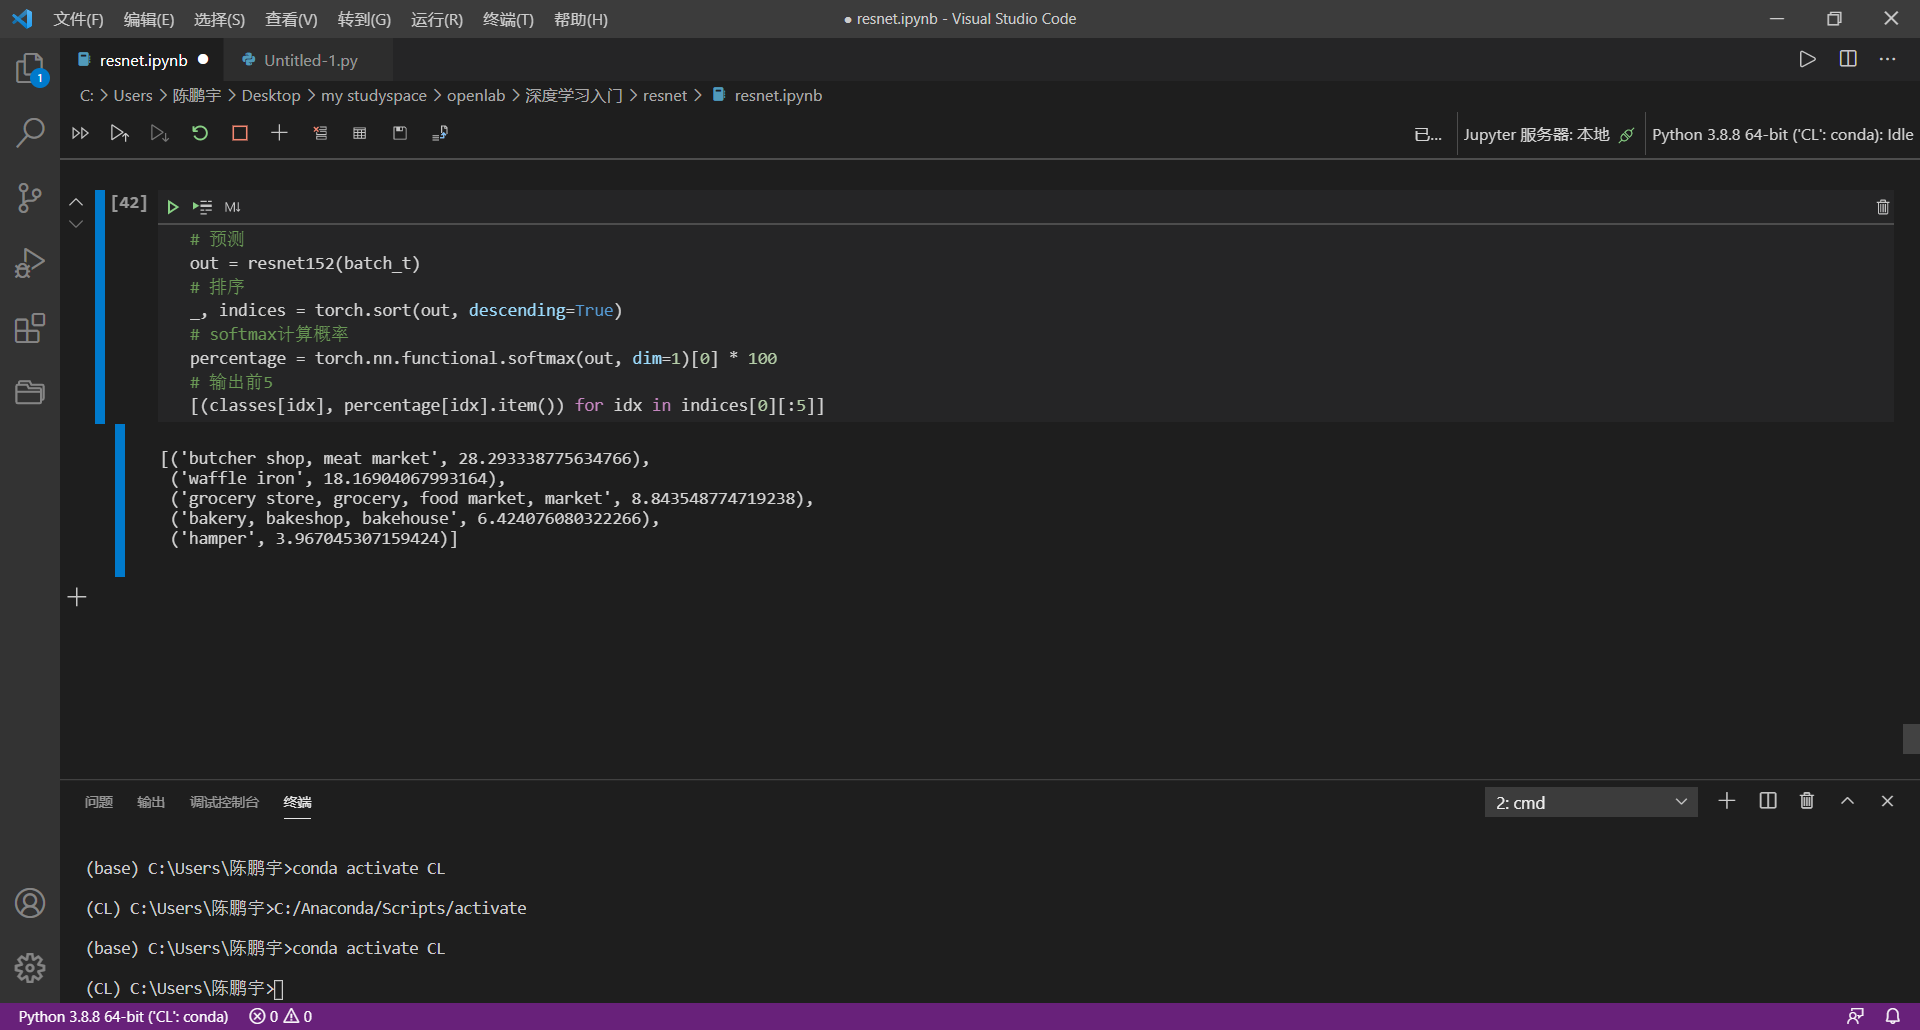Screen dimensions: 1920x1030
Task: Click the run cell and above icon
Action: 120,133
